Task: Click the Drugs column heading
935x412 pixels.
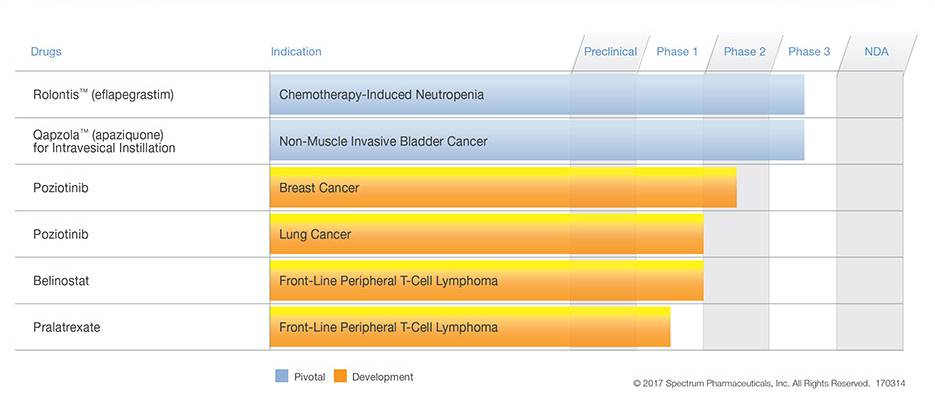Action: [46, 52]
